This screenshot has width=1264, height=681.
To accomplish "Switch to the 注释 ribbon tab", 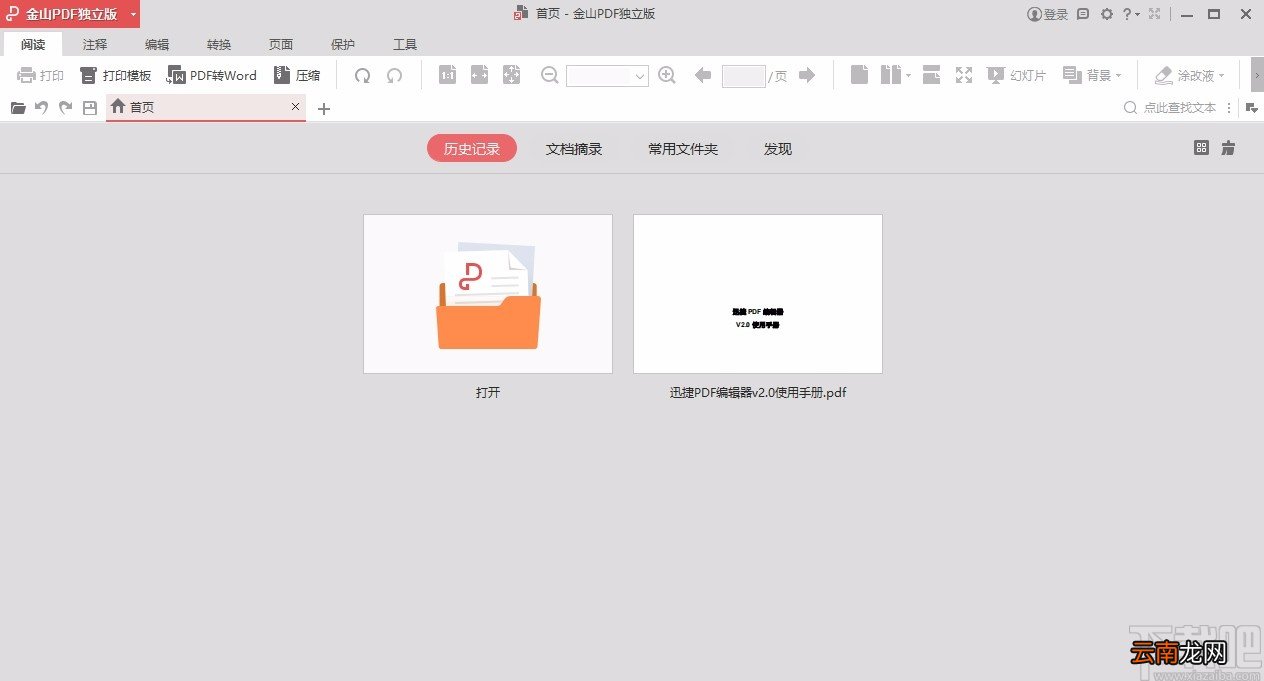I will [95, 44].
